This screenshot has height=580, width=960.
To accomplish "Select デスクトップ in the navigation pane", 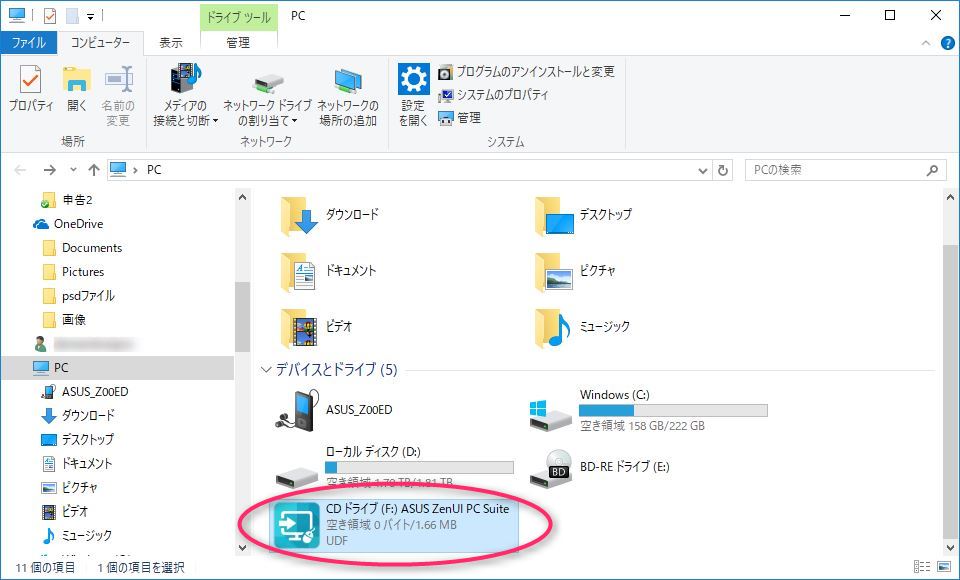I will 88,439.
